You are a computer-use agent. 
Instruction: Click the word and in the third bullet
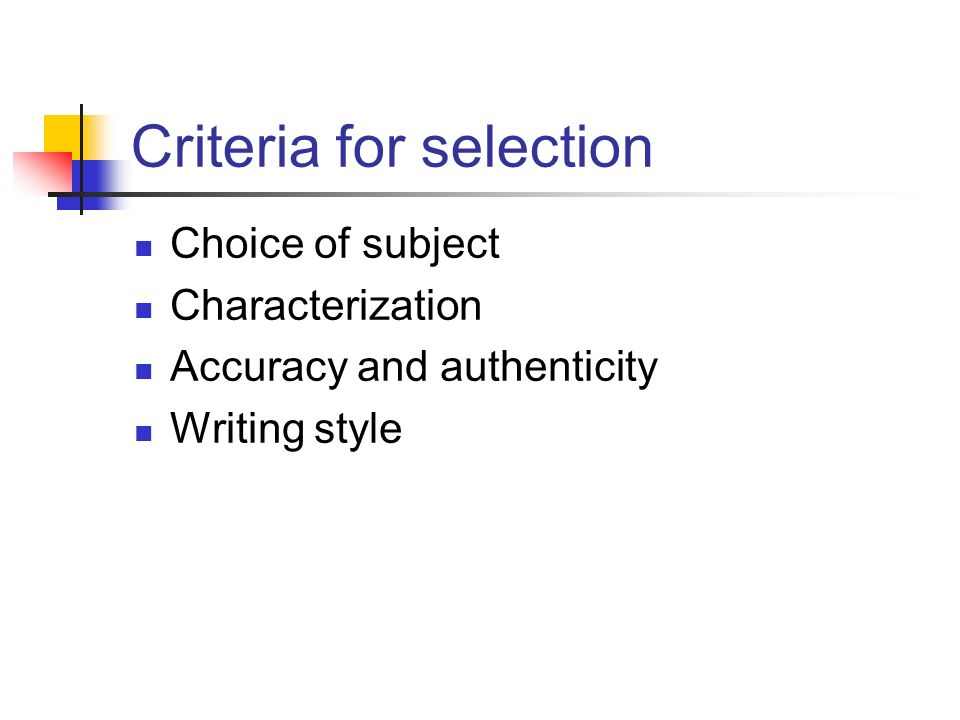point(392,367)
